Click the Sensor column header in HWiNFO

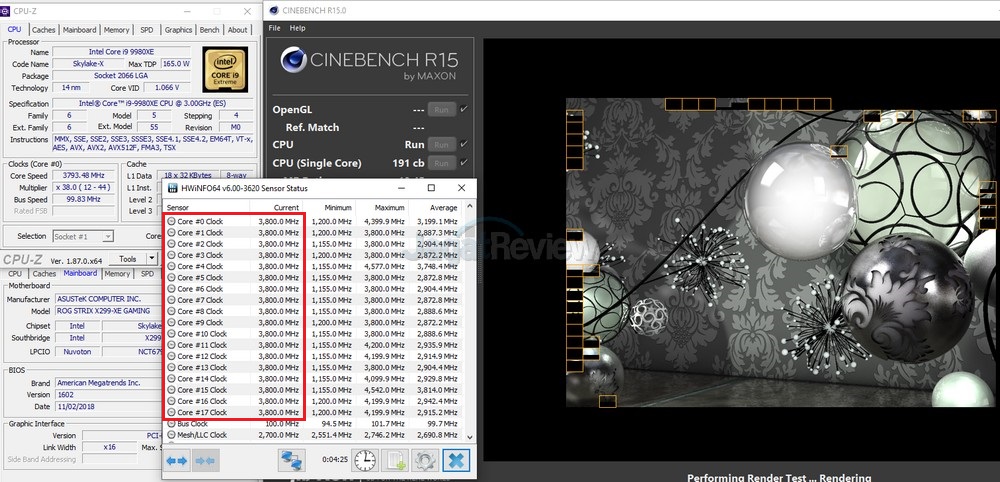tap(207, 207)
